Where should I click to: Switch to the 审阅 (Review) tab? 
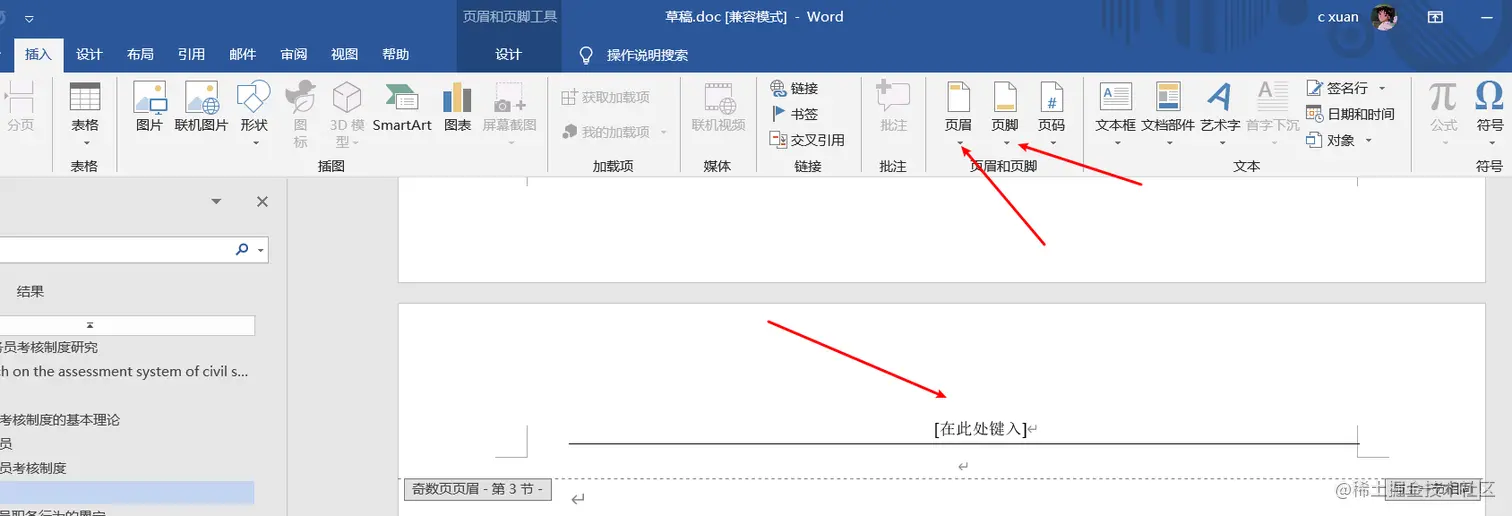point(293,55)
